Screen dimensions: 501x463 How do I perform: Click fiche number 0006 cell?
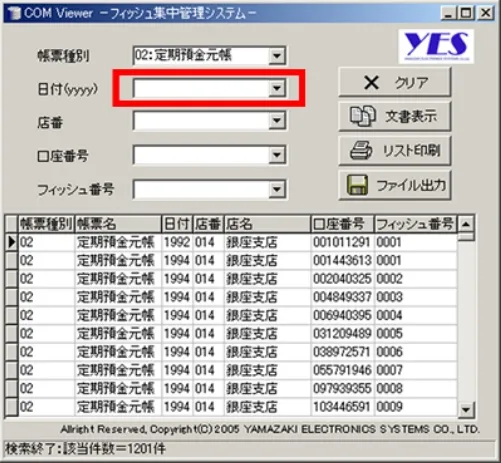415,352
